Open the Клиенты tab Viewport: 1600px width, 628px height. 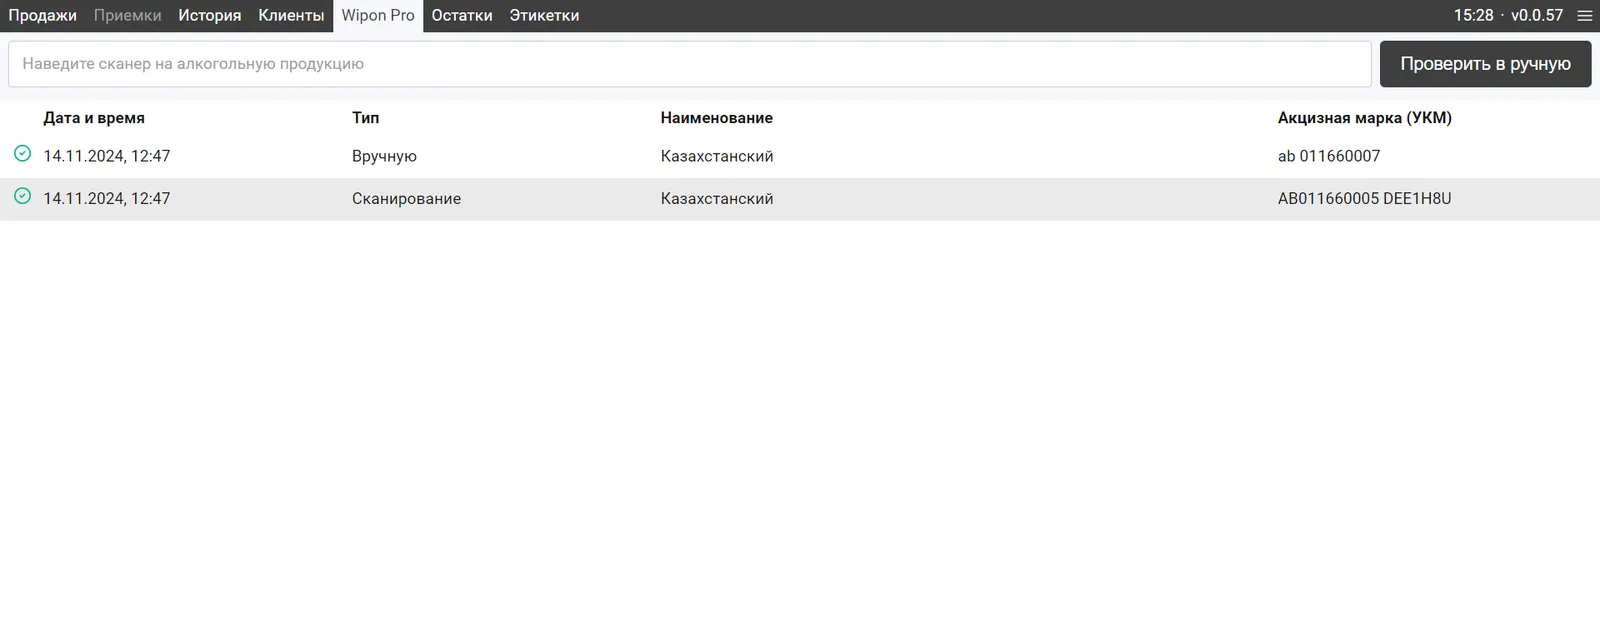coord(291,16)
